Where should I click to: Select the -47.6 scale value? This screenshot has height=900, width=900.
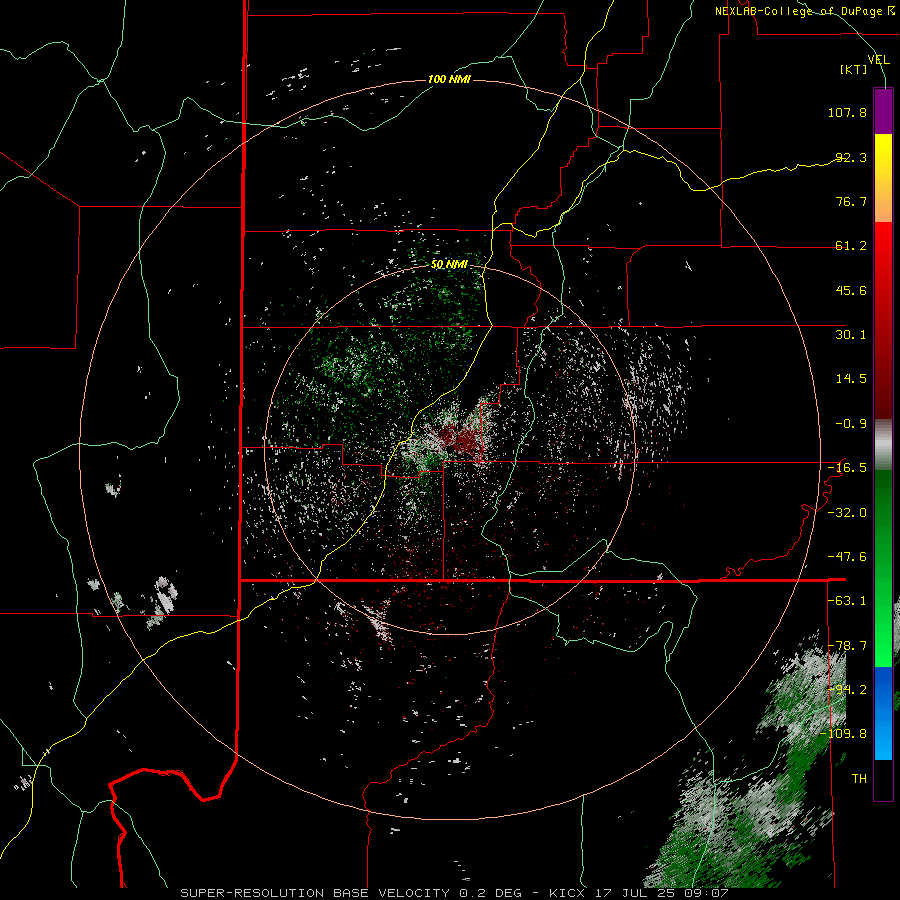847,557
